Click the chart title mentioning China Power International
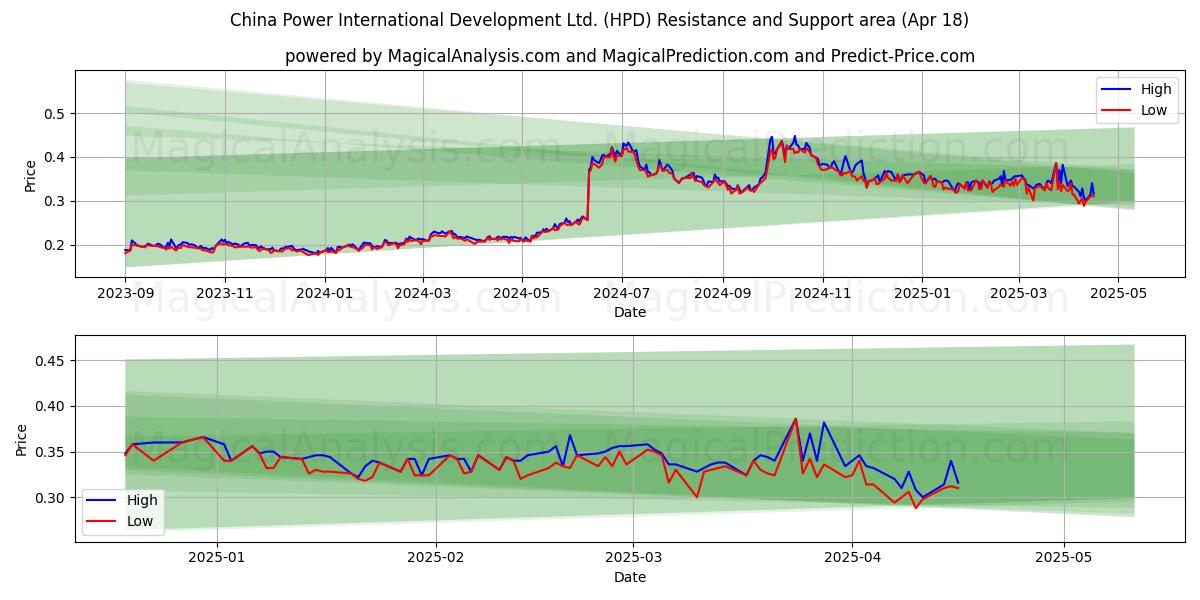This screenshot has width=1200, height=600. coord(599,20)
